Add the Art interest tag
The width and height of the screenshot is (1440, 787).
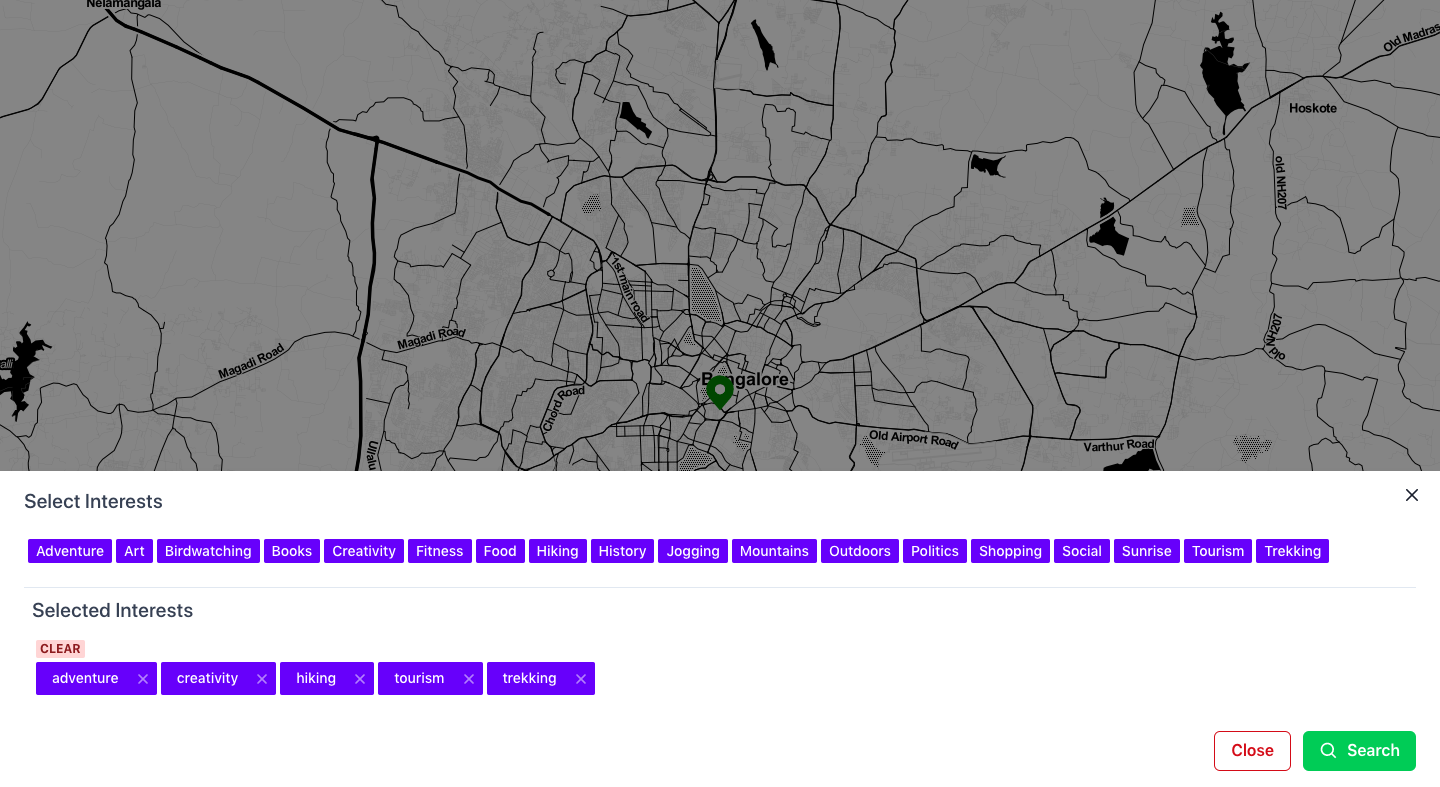click(135, 551)
